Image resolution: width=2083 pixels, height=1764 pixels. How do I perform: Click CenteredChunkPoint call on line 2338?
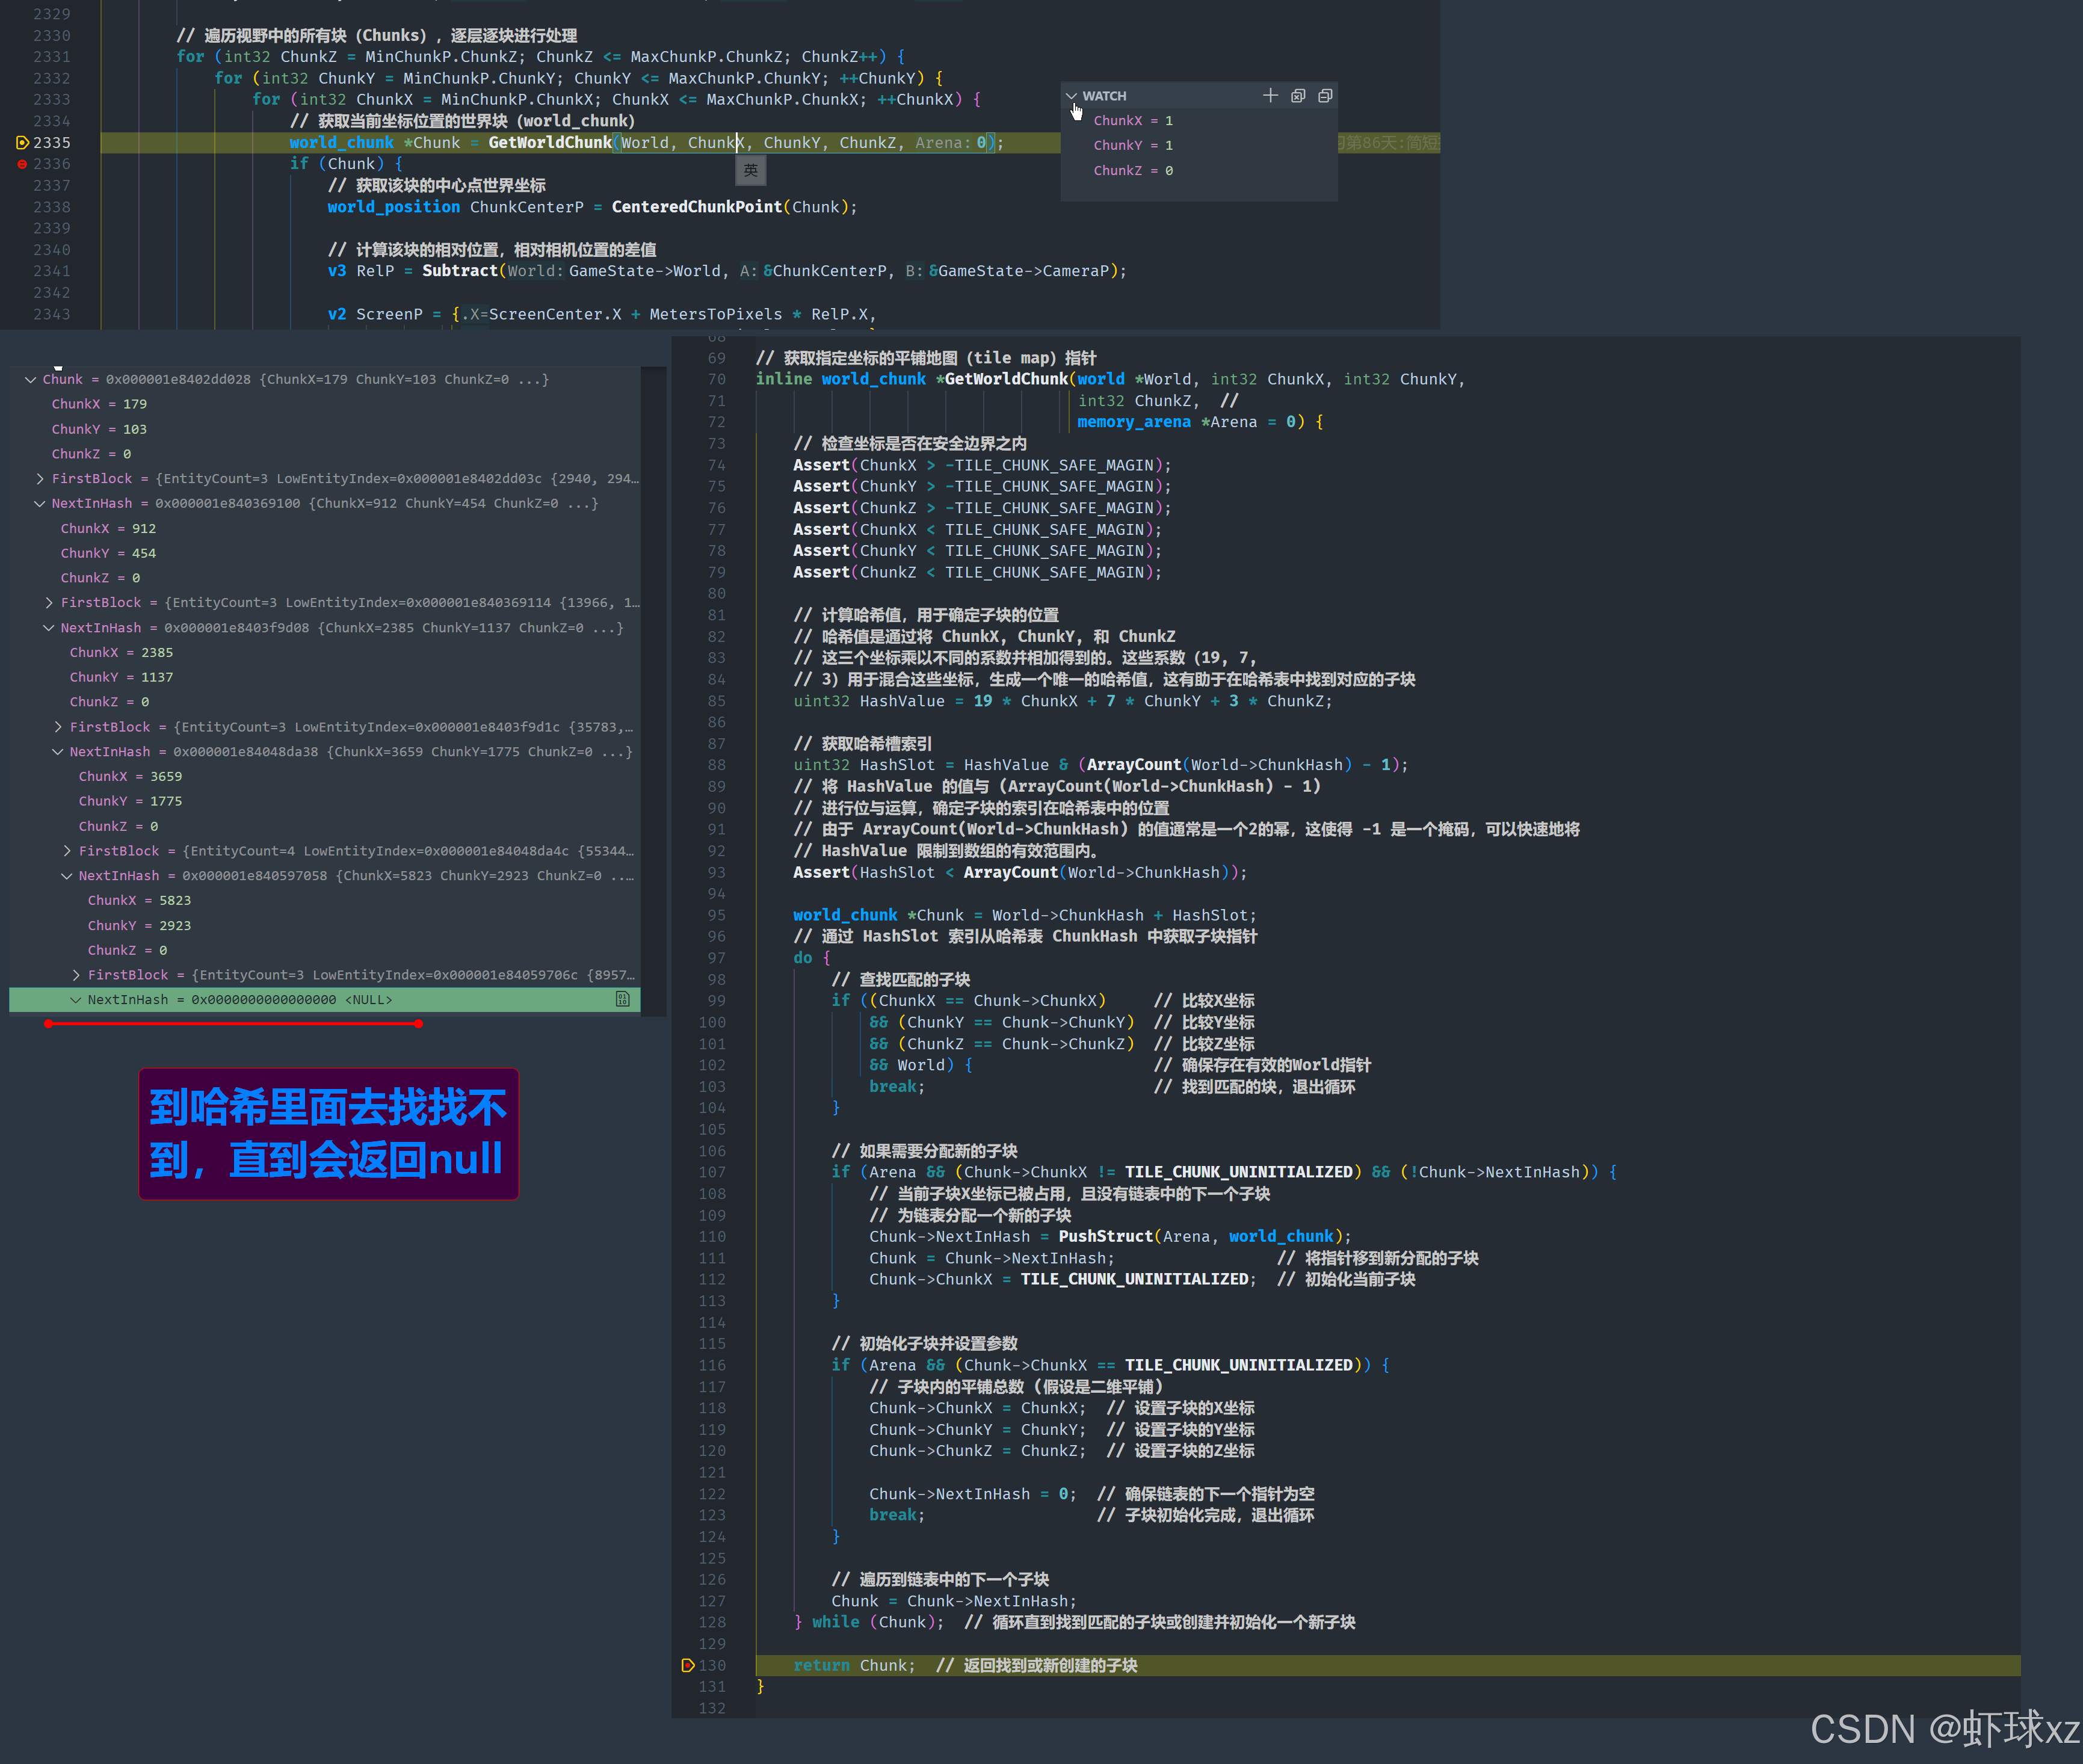click(696, 207)
